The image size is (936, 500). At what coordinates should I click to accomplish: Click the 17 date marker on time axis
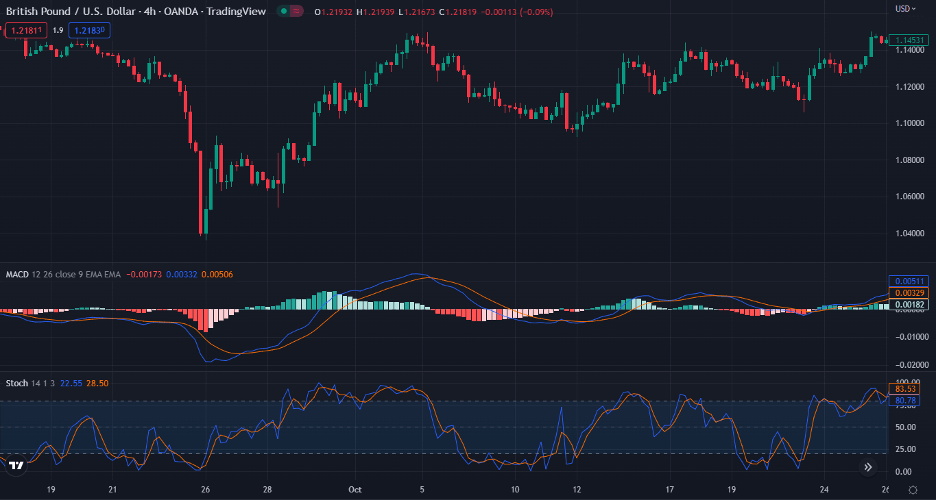(x=671, y=490)
